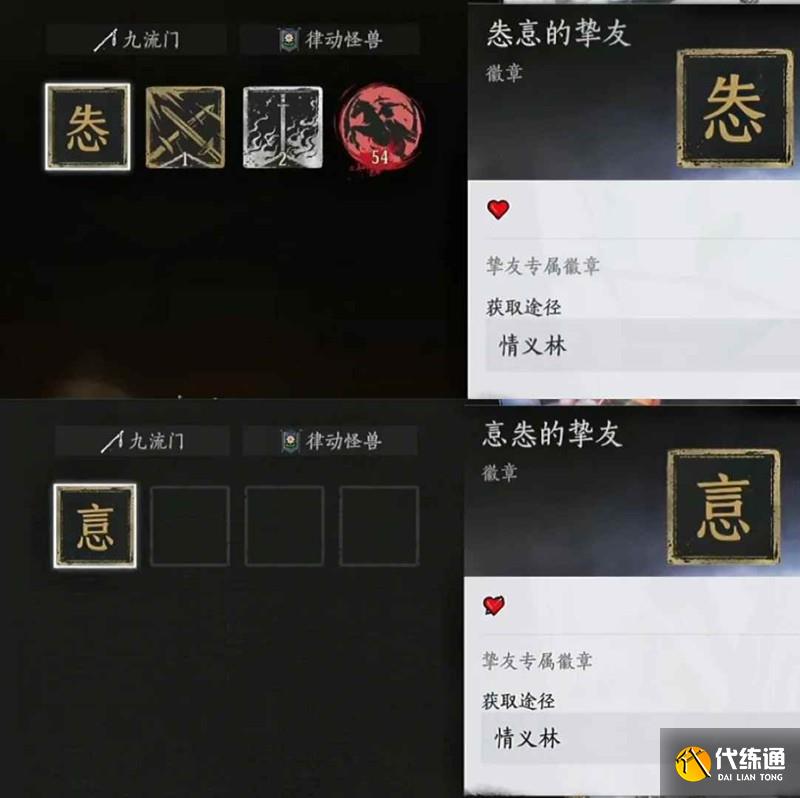This screenshot has width=800, height=798.
Task: Click the large 恙 badge preview image
Action: 735,109
